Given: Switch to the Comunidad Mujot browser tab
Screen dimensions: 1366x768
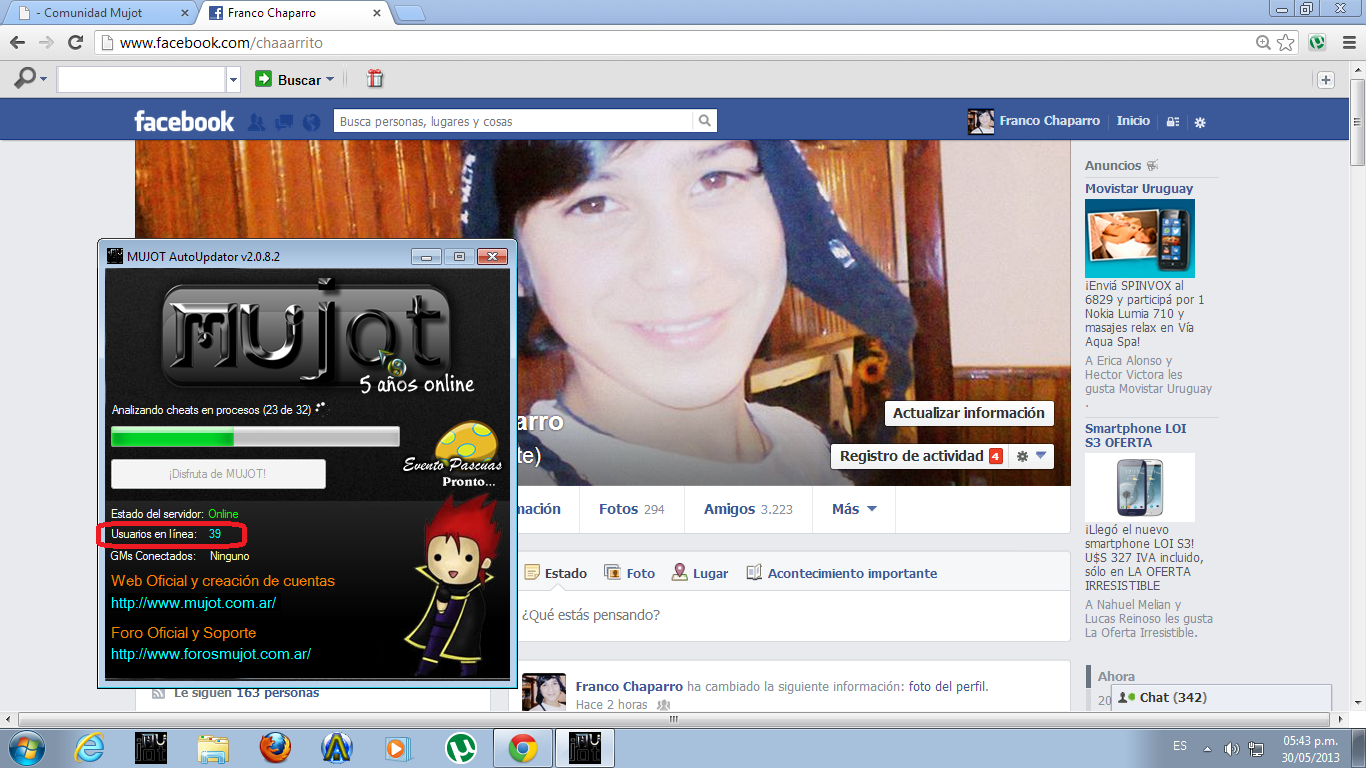Looking at the screenshot, I should [x=100, y=13].
